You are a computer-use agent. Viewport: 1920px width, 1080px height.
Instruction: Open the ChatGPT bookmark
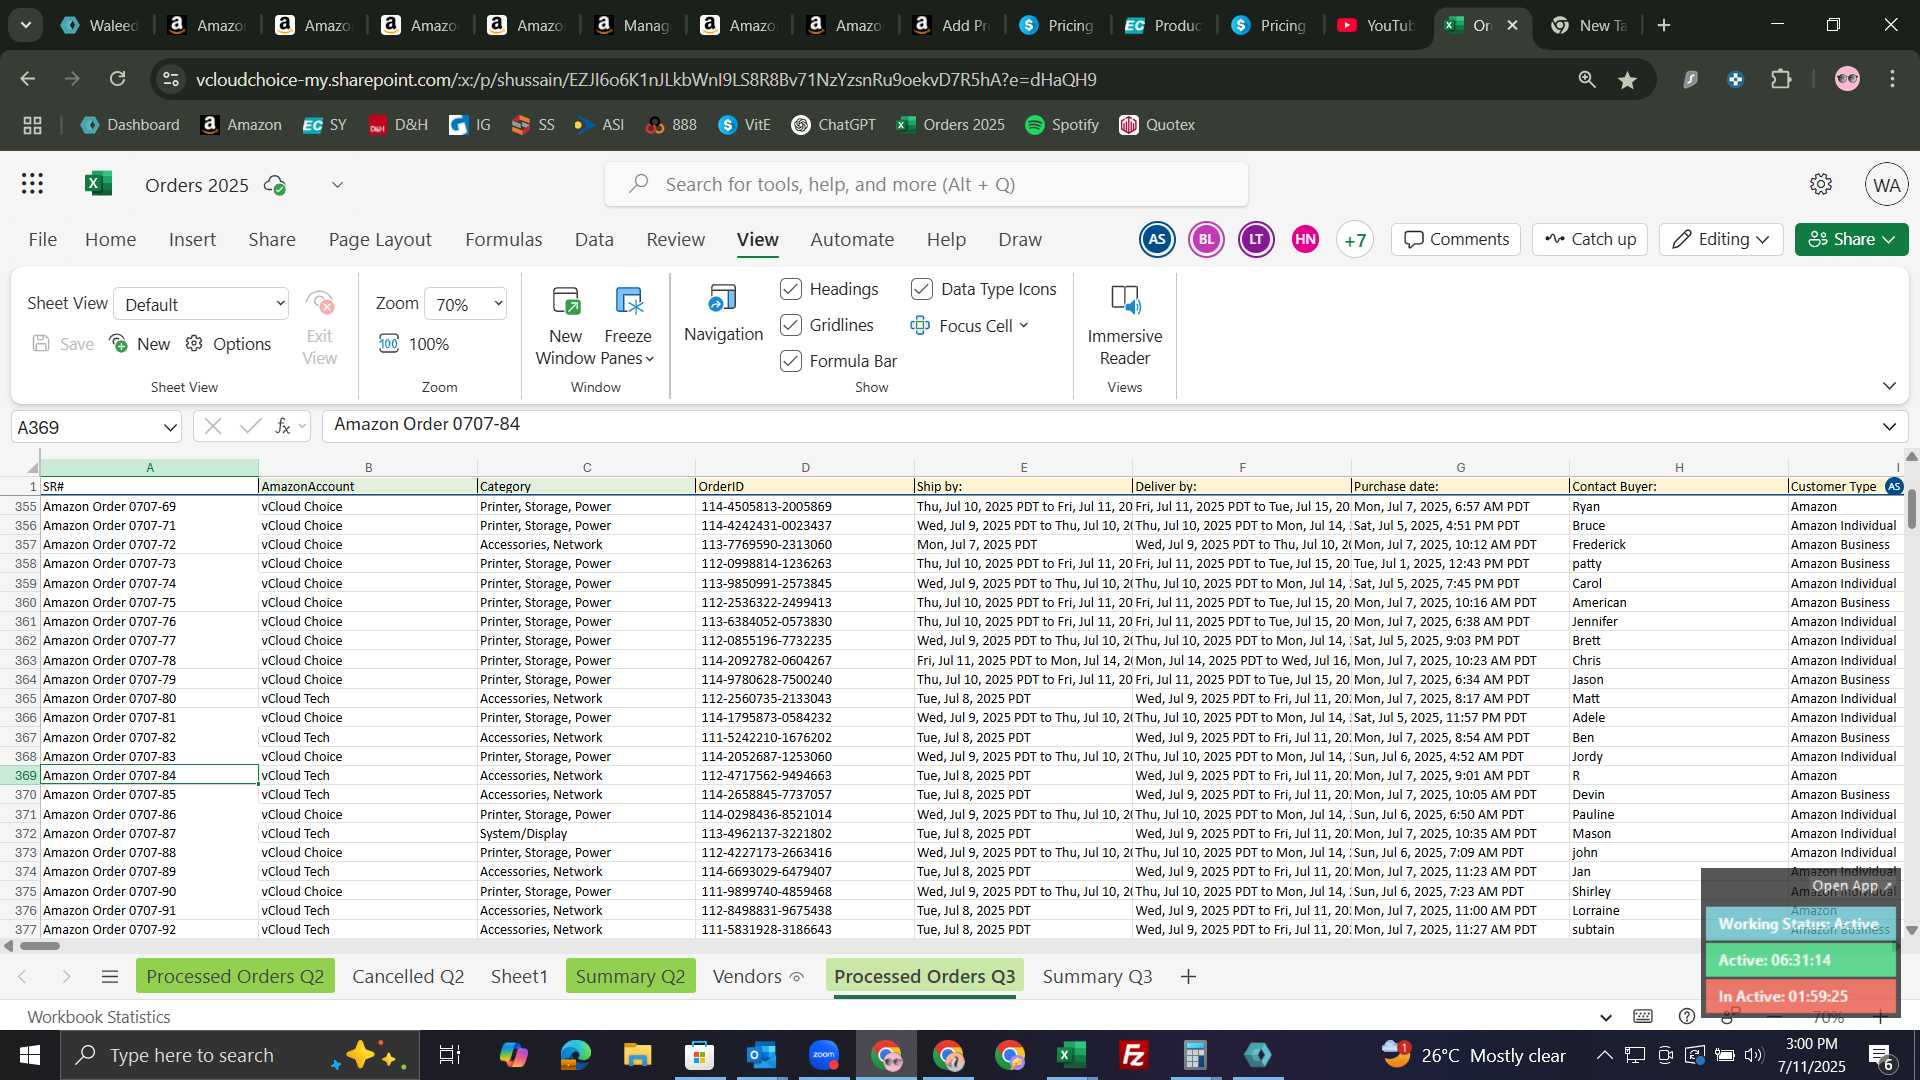click(x=834, y=125)
